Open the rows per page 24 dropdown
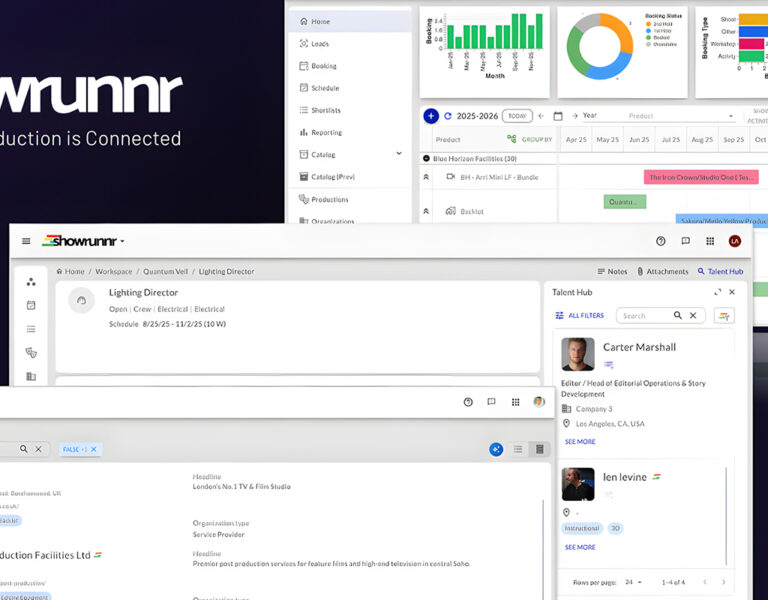768x600 pixels. pos(633,582)
